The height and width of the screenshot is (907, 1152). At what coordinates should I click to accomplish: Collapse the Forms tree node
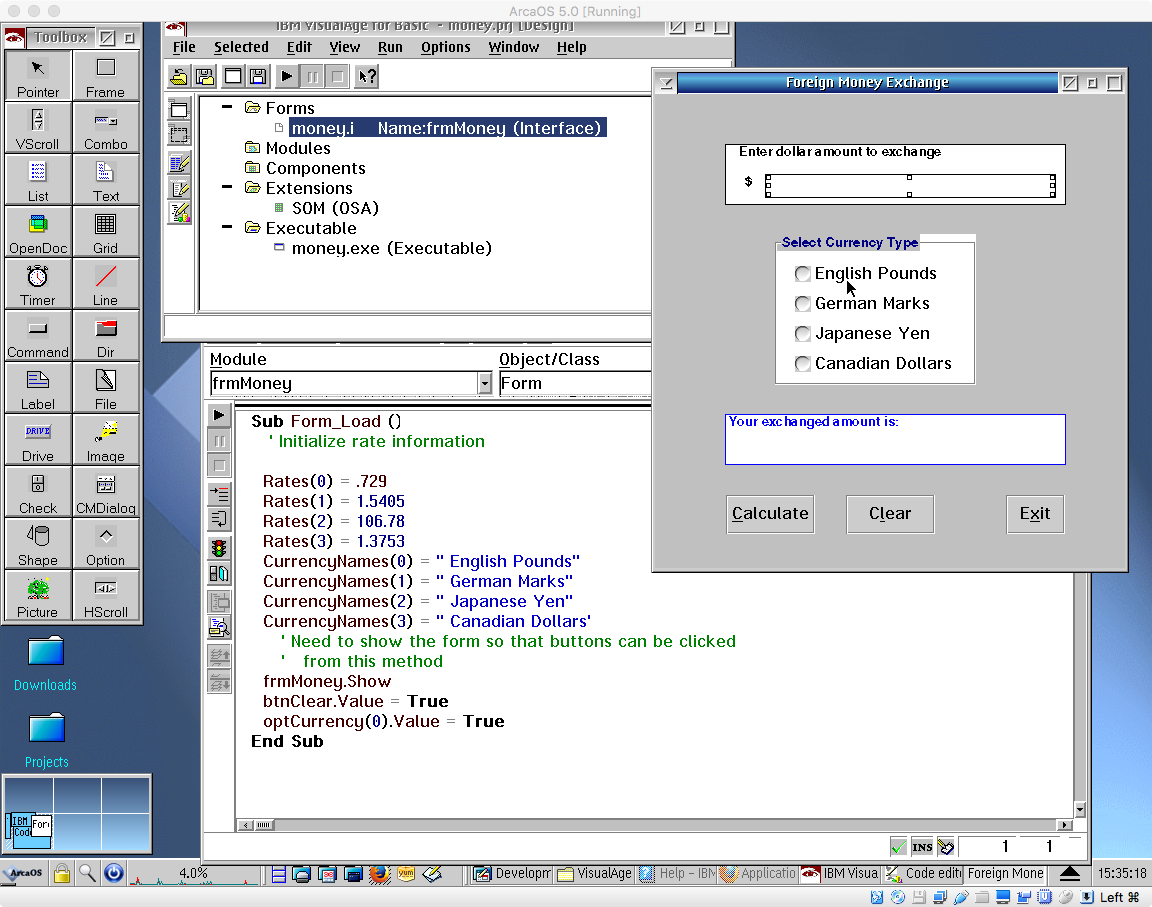pos(227,107)
